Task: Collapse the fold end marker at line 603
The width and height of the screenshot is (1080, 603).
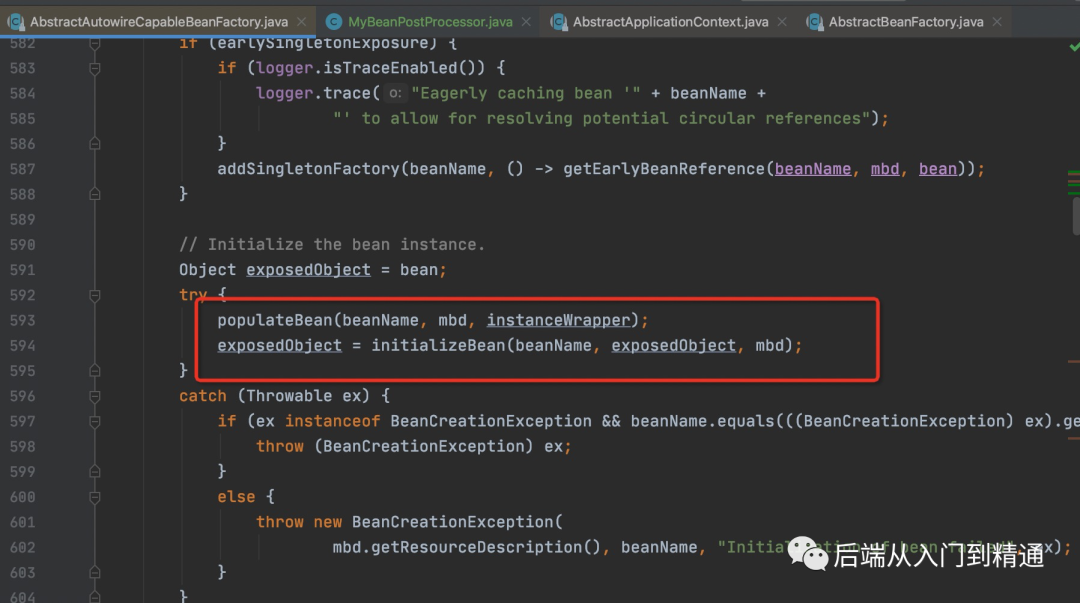Action: 95,573
